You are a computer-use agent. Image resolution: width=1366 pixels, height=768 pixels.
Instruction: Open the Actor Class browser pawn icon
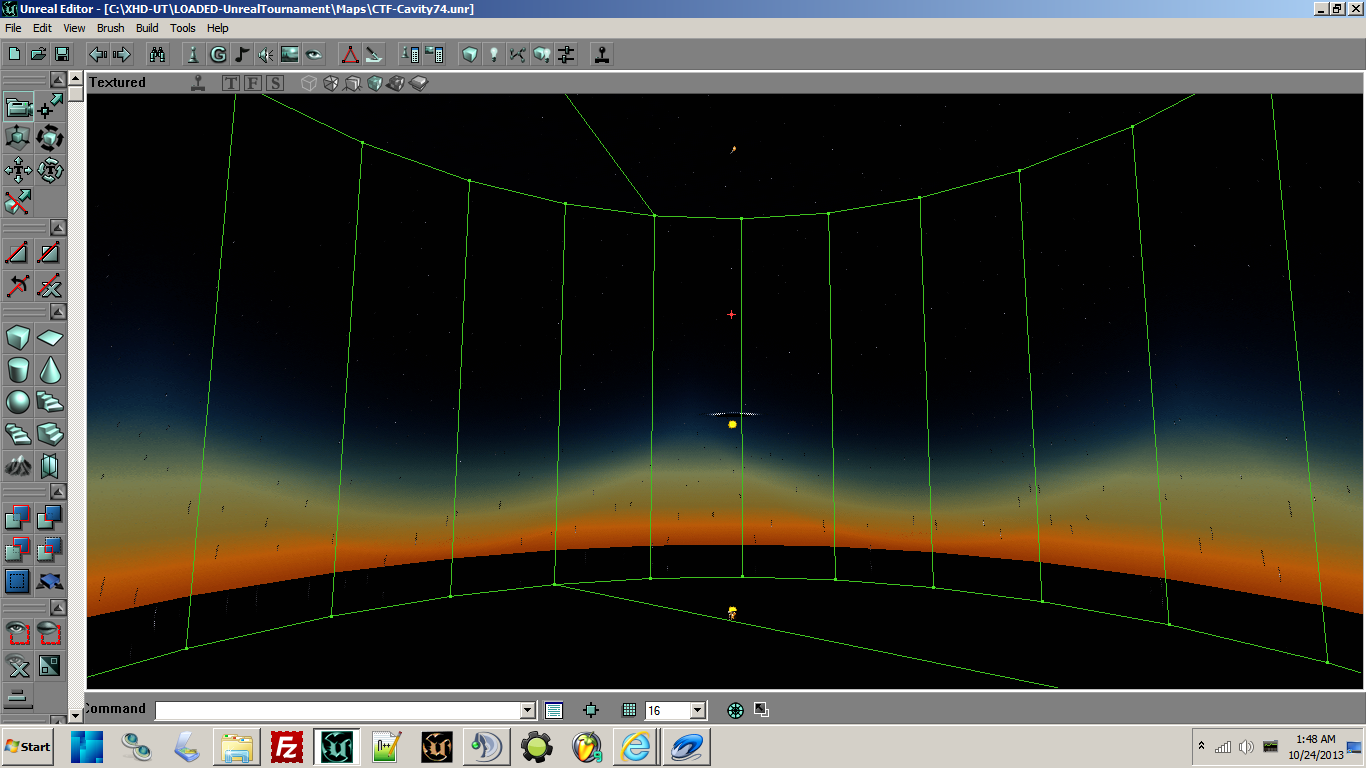pyautogui.click(x=194, y=54)
